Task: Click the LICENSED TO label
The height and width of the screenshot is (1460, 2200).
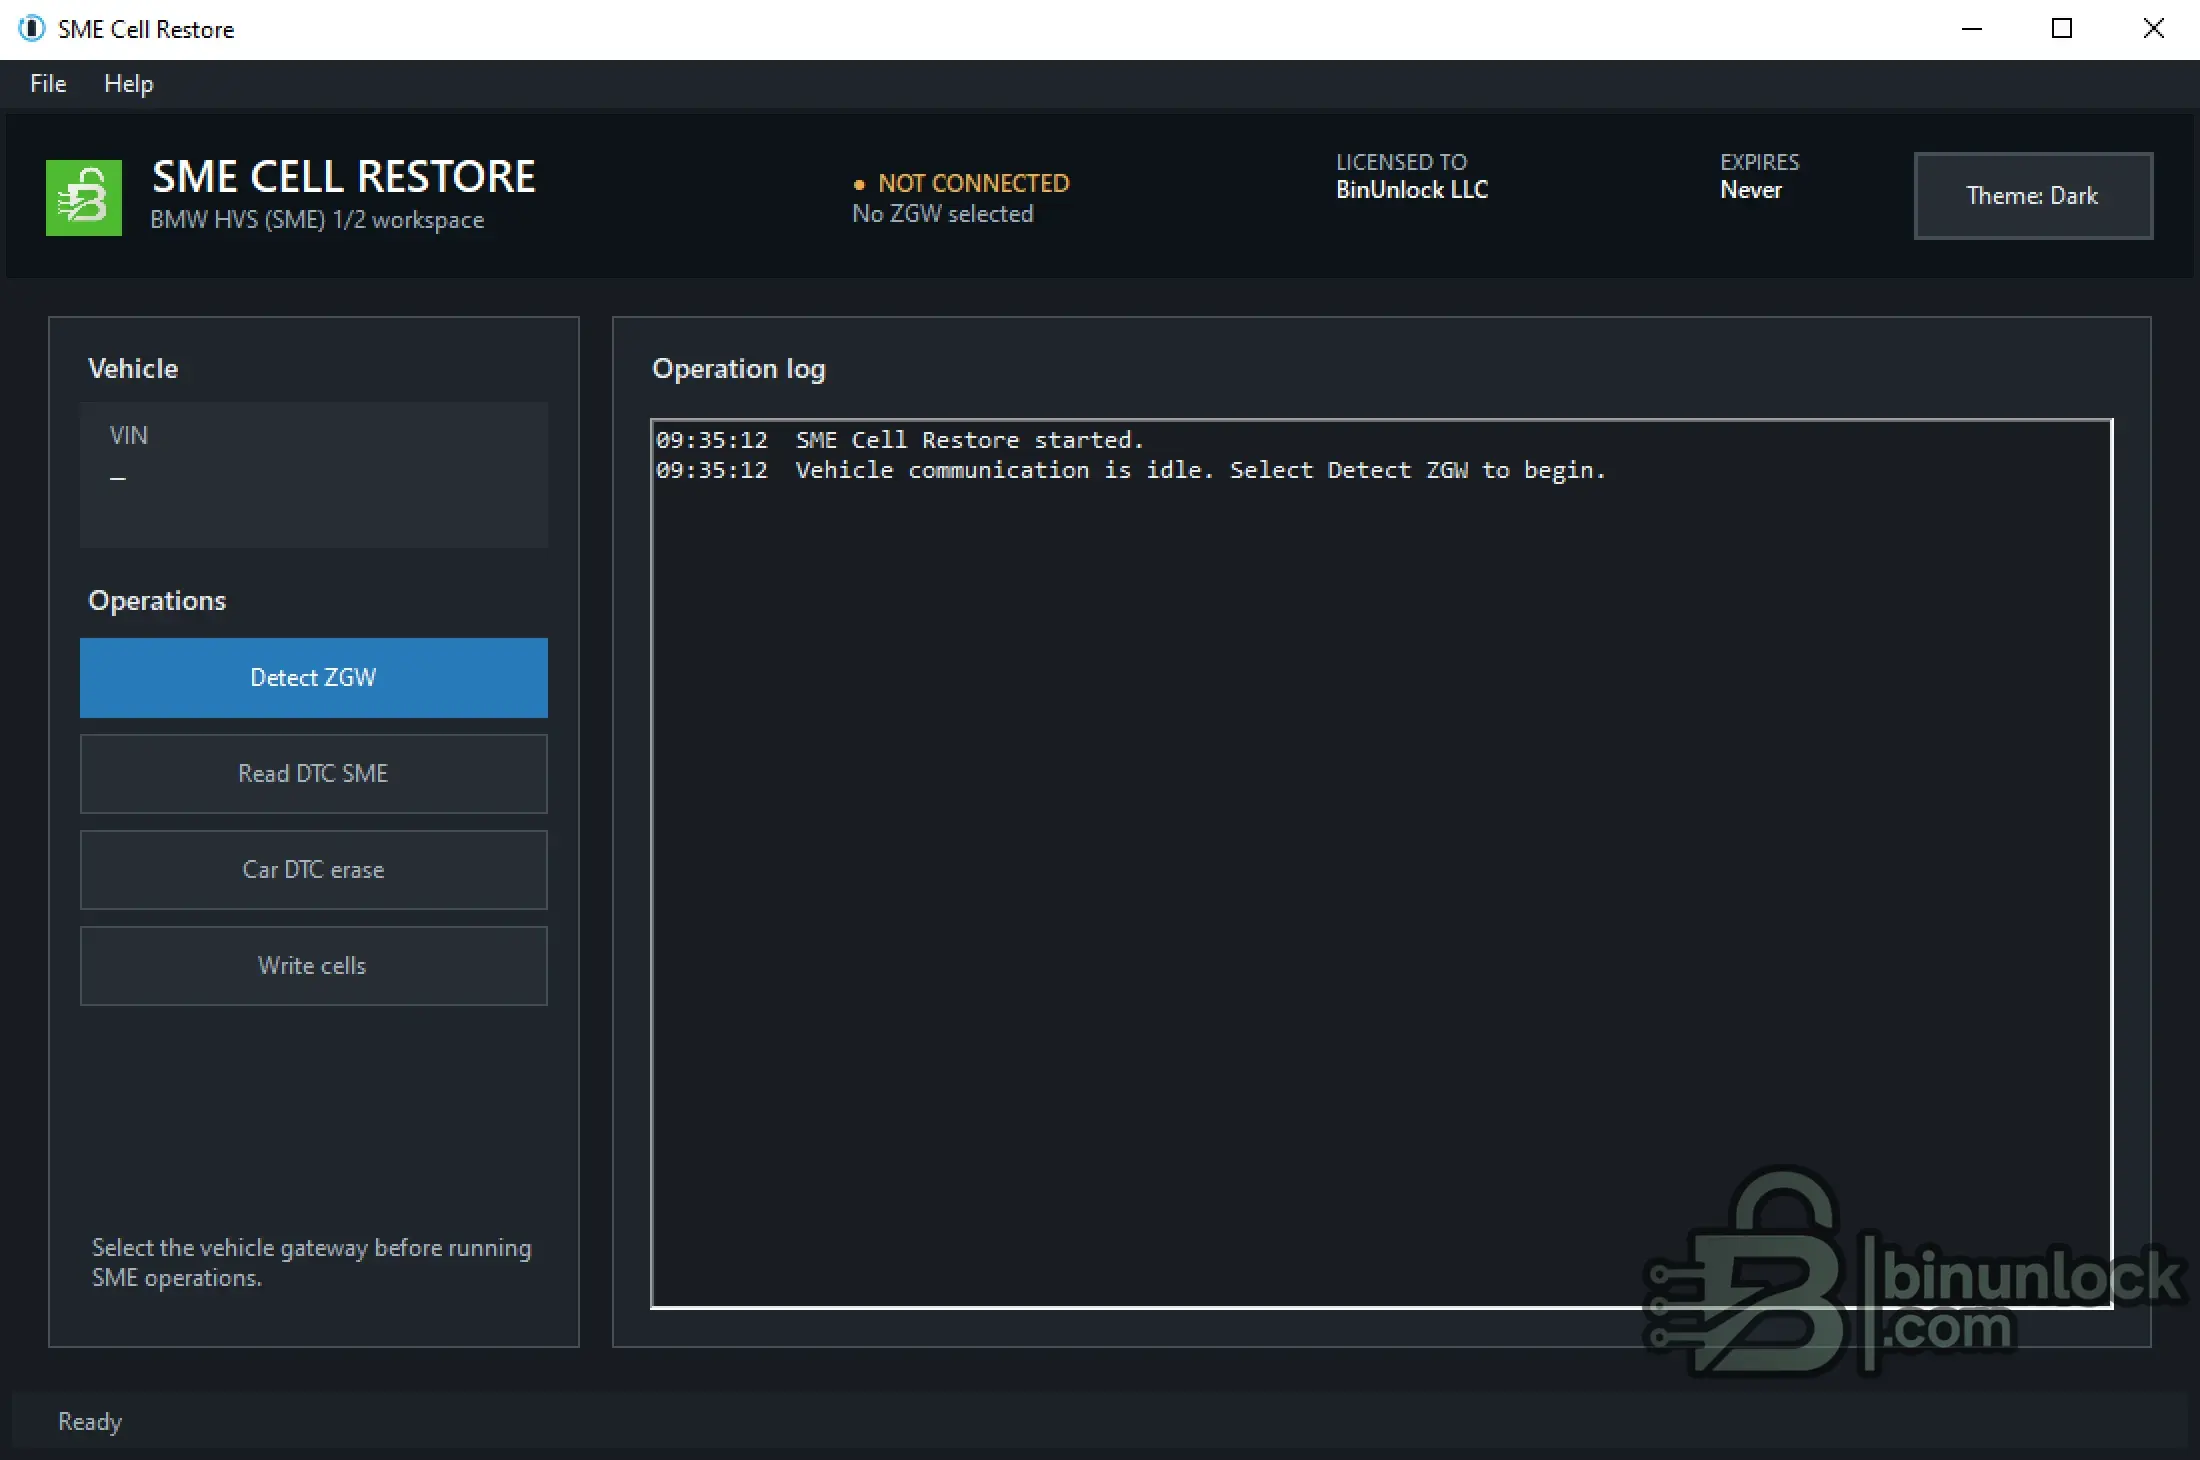Action: coord(1401,162)
